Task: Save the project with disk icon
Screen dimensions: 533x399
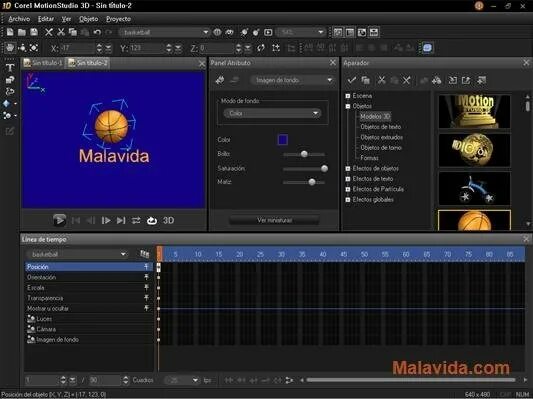Action: click(34, 32)
